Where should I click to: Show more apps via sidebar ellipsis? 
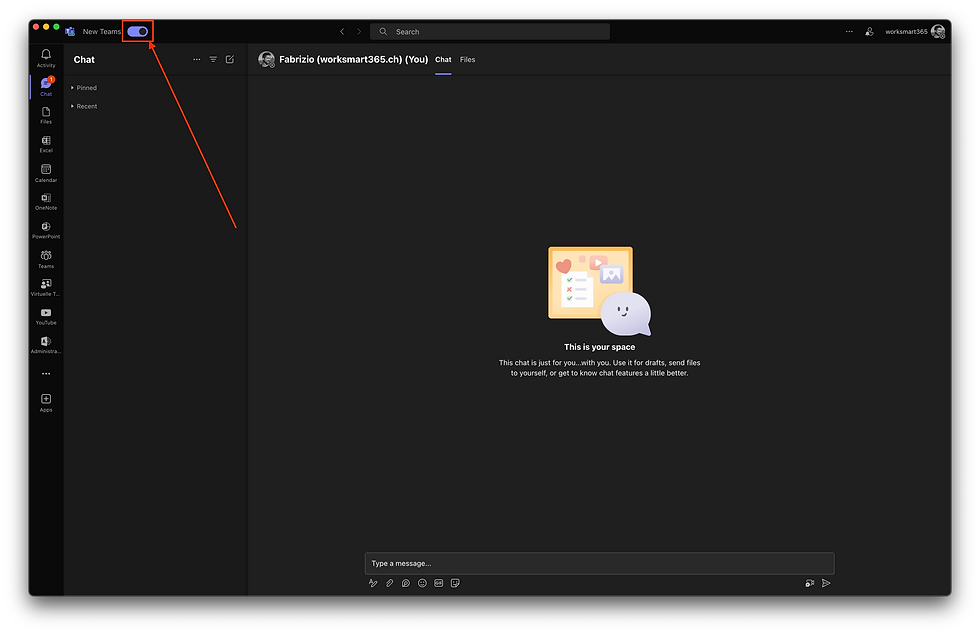[x=46, y=374]
